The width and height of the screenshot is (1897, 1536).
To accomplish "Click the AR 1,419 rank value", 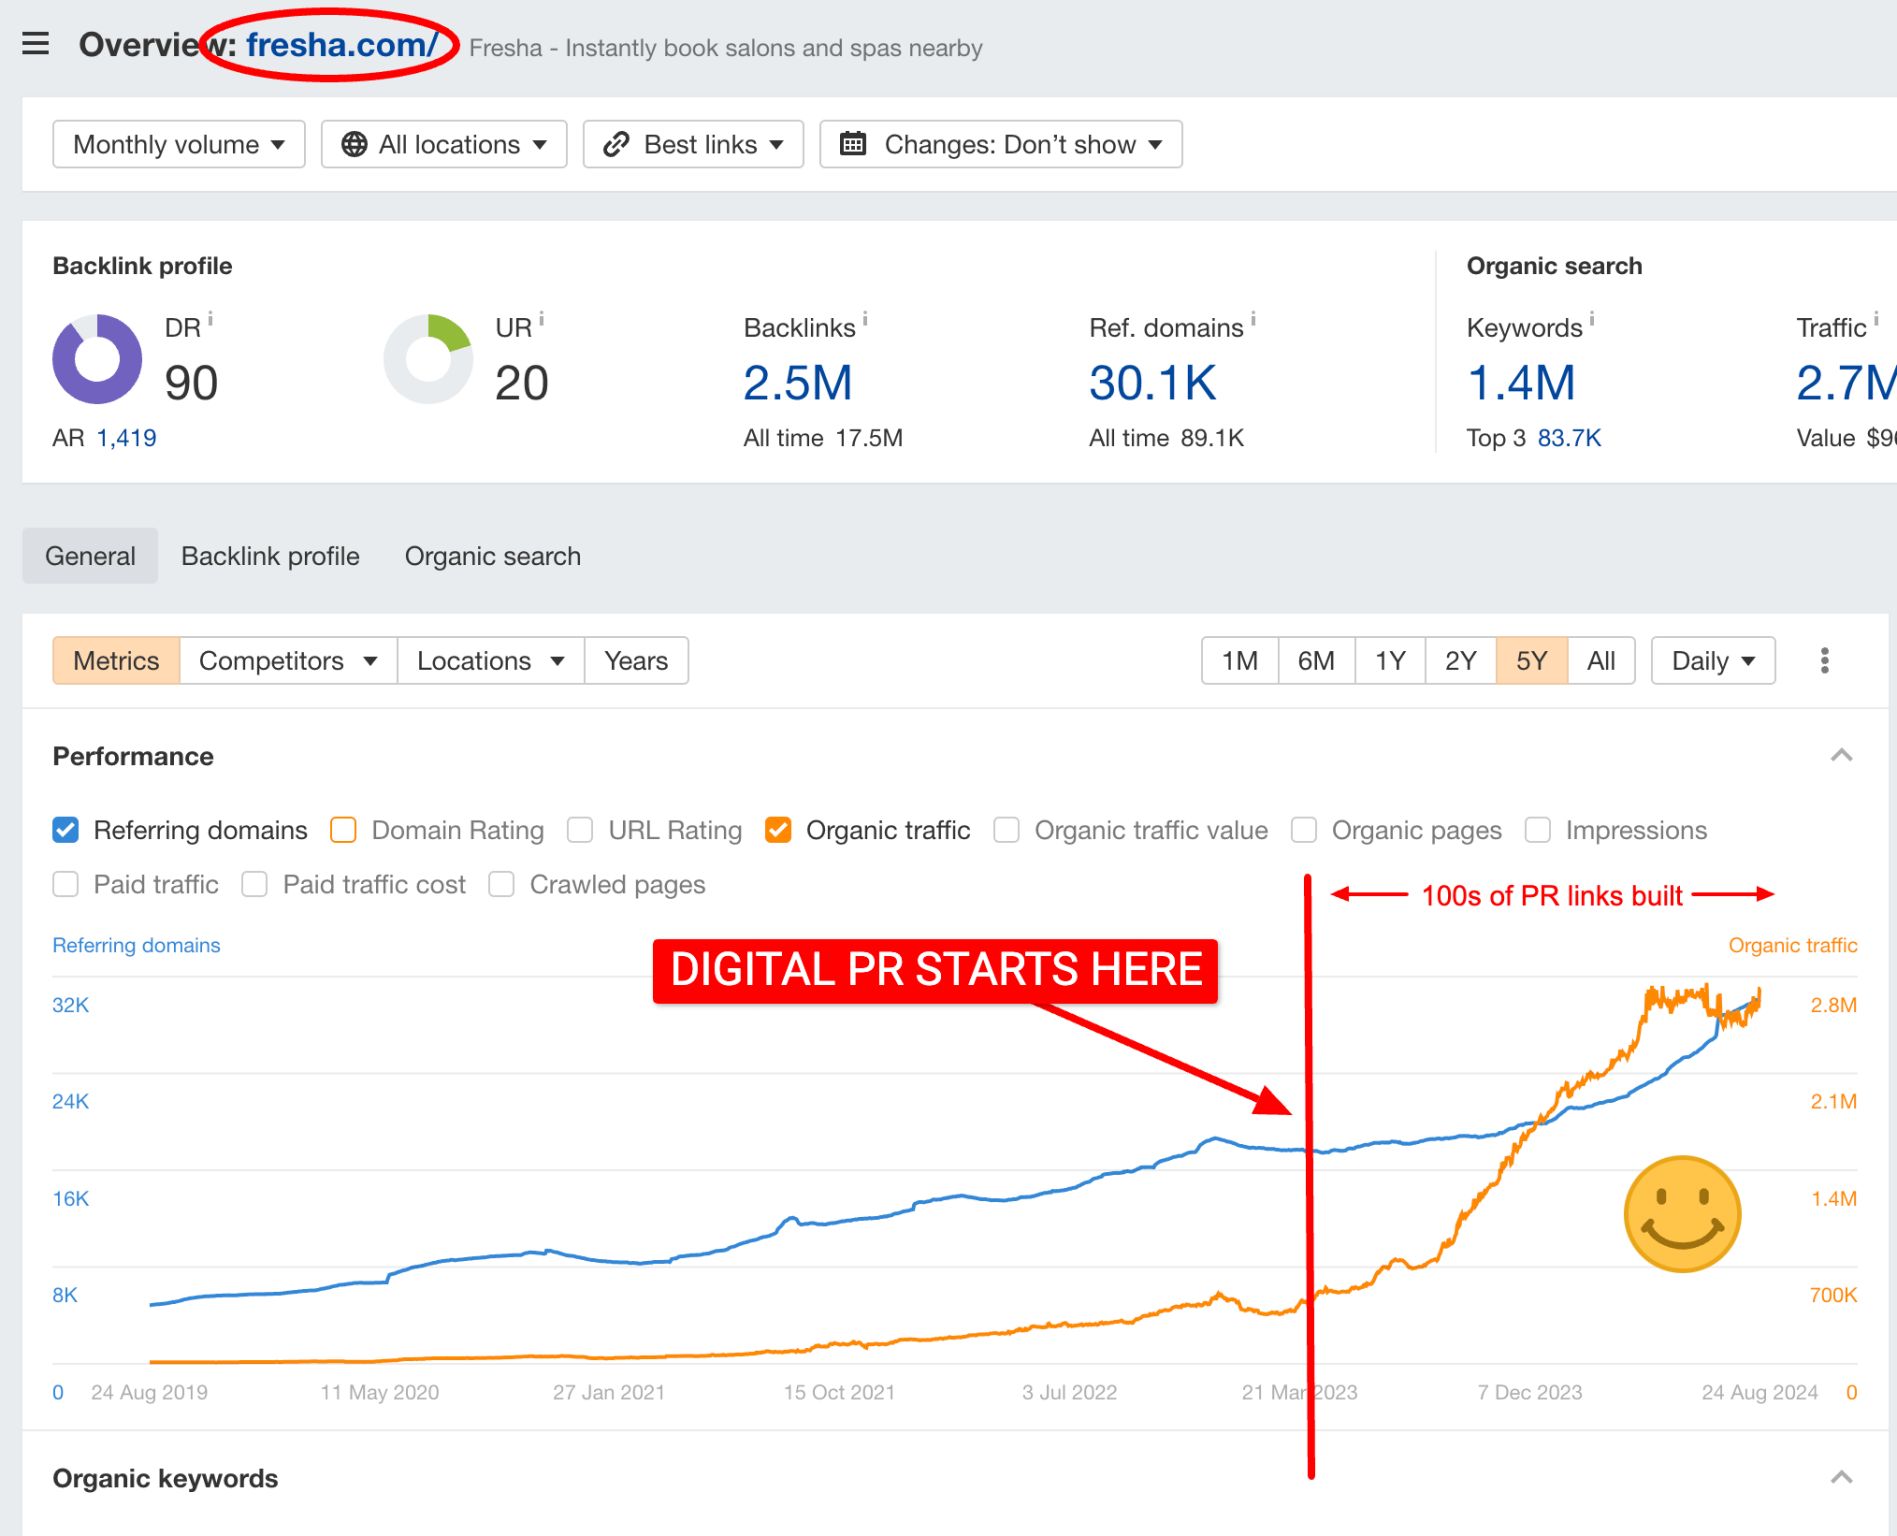I will [127, 438].
